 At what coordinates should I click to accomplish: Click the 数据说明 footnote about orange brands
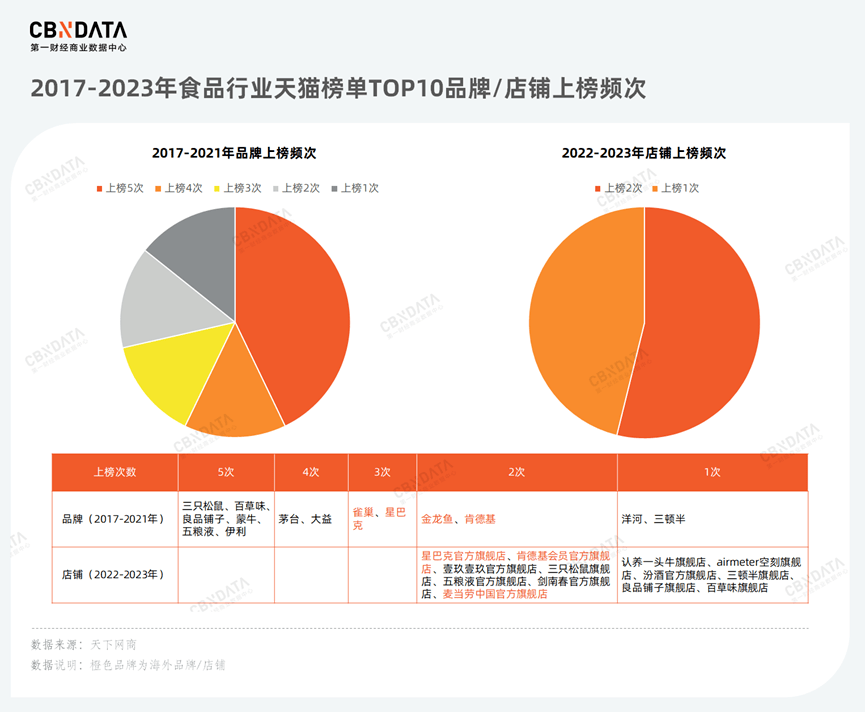click(128, 665)
